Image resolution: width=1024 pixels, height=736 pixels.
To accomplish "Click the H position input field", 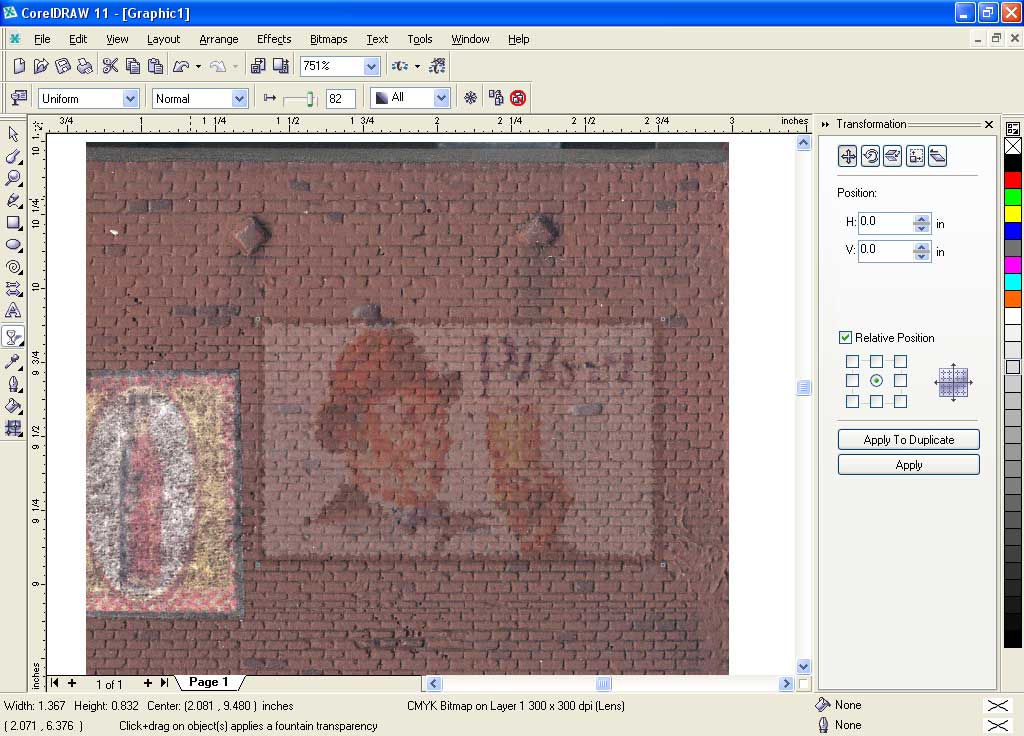I will click(x=884, y=222).
